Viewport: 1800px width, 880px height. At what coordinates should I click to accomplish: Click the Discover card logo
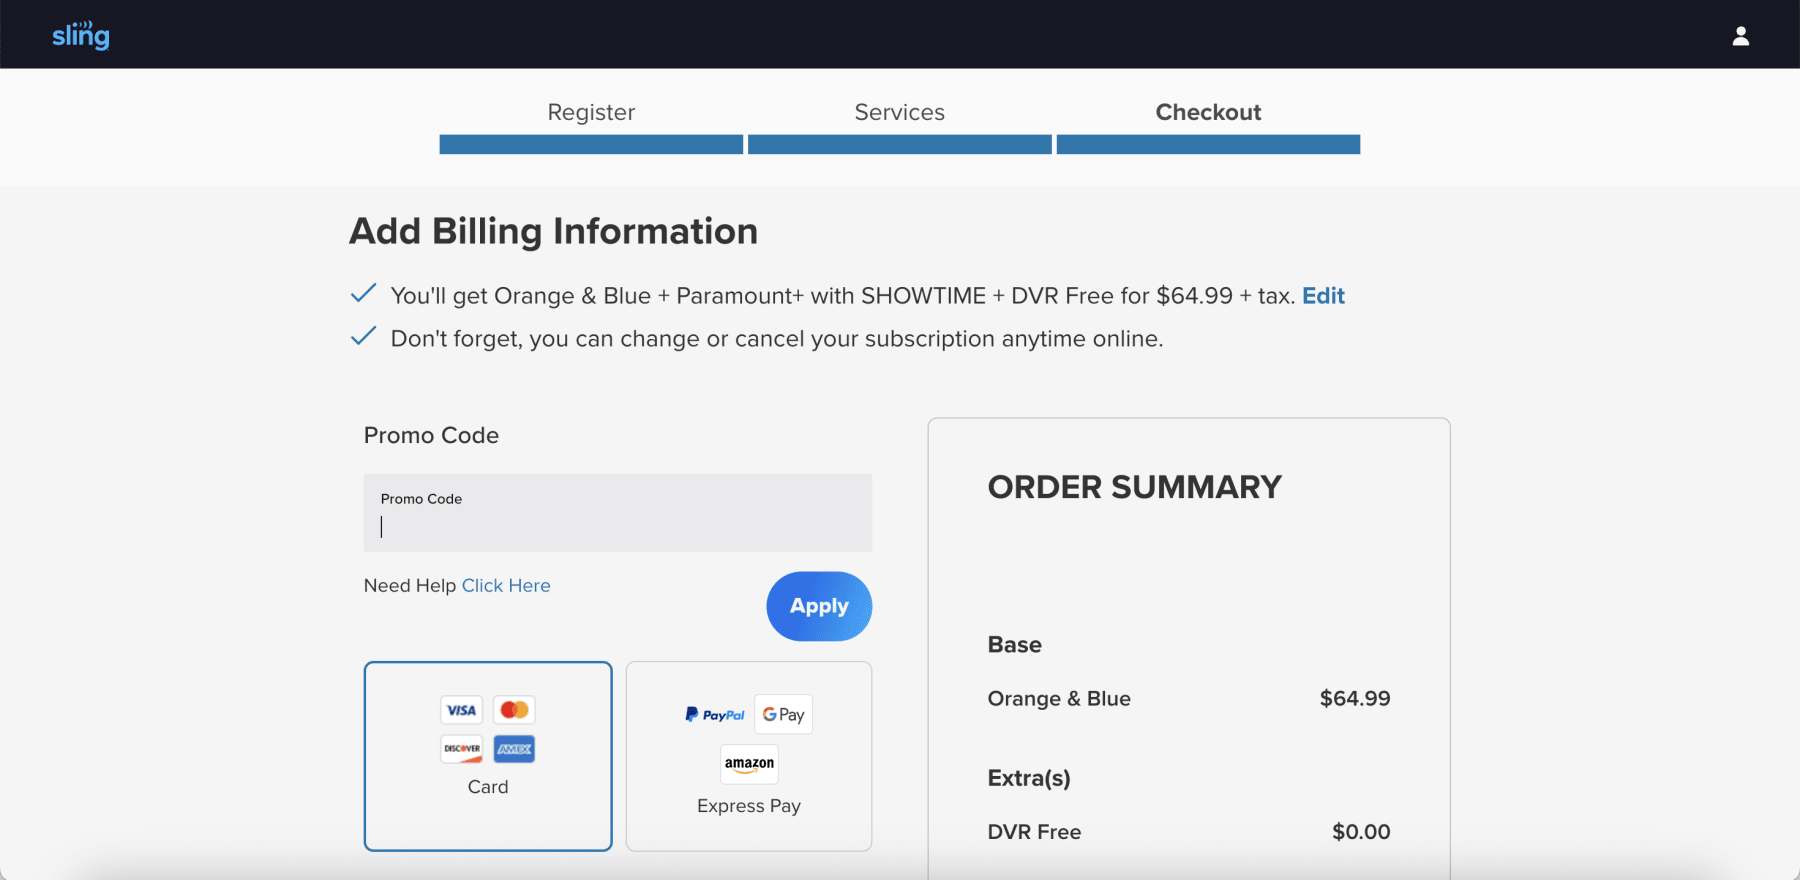coord(462,749)
